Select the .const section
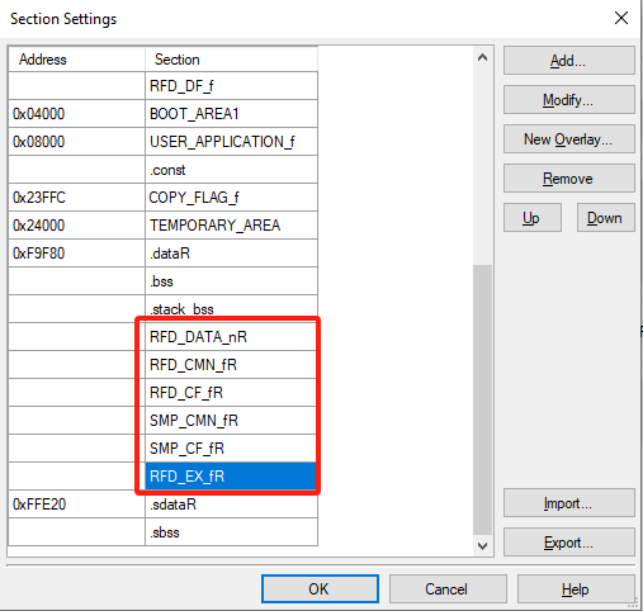Viewport: 644px width, 612px height. [231, 170]
